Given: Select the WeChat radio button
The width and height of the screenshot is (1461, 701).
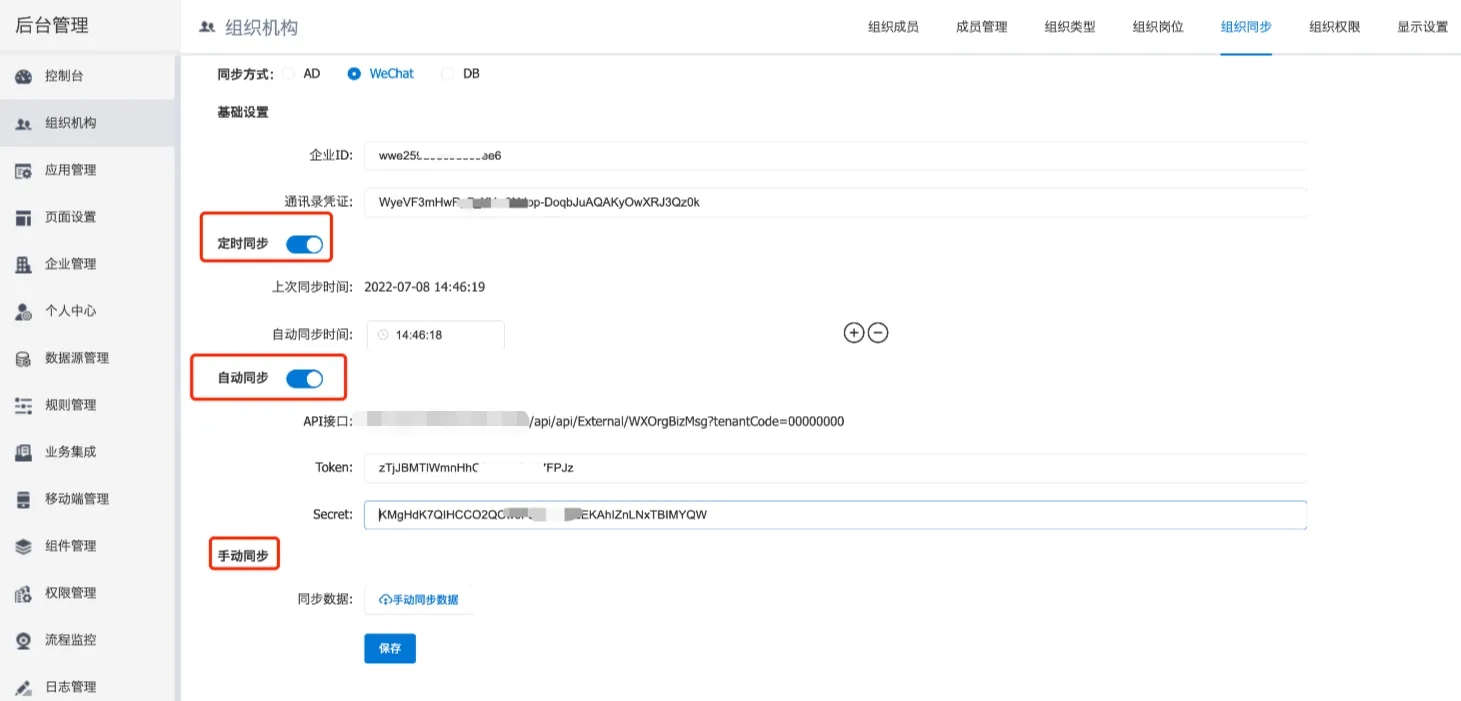Looking at the screenshot, I should pyautogui.click(x=354, y=74).
